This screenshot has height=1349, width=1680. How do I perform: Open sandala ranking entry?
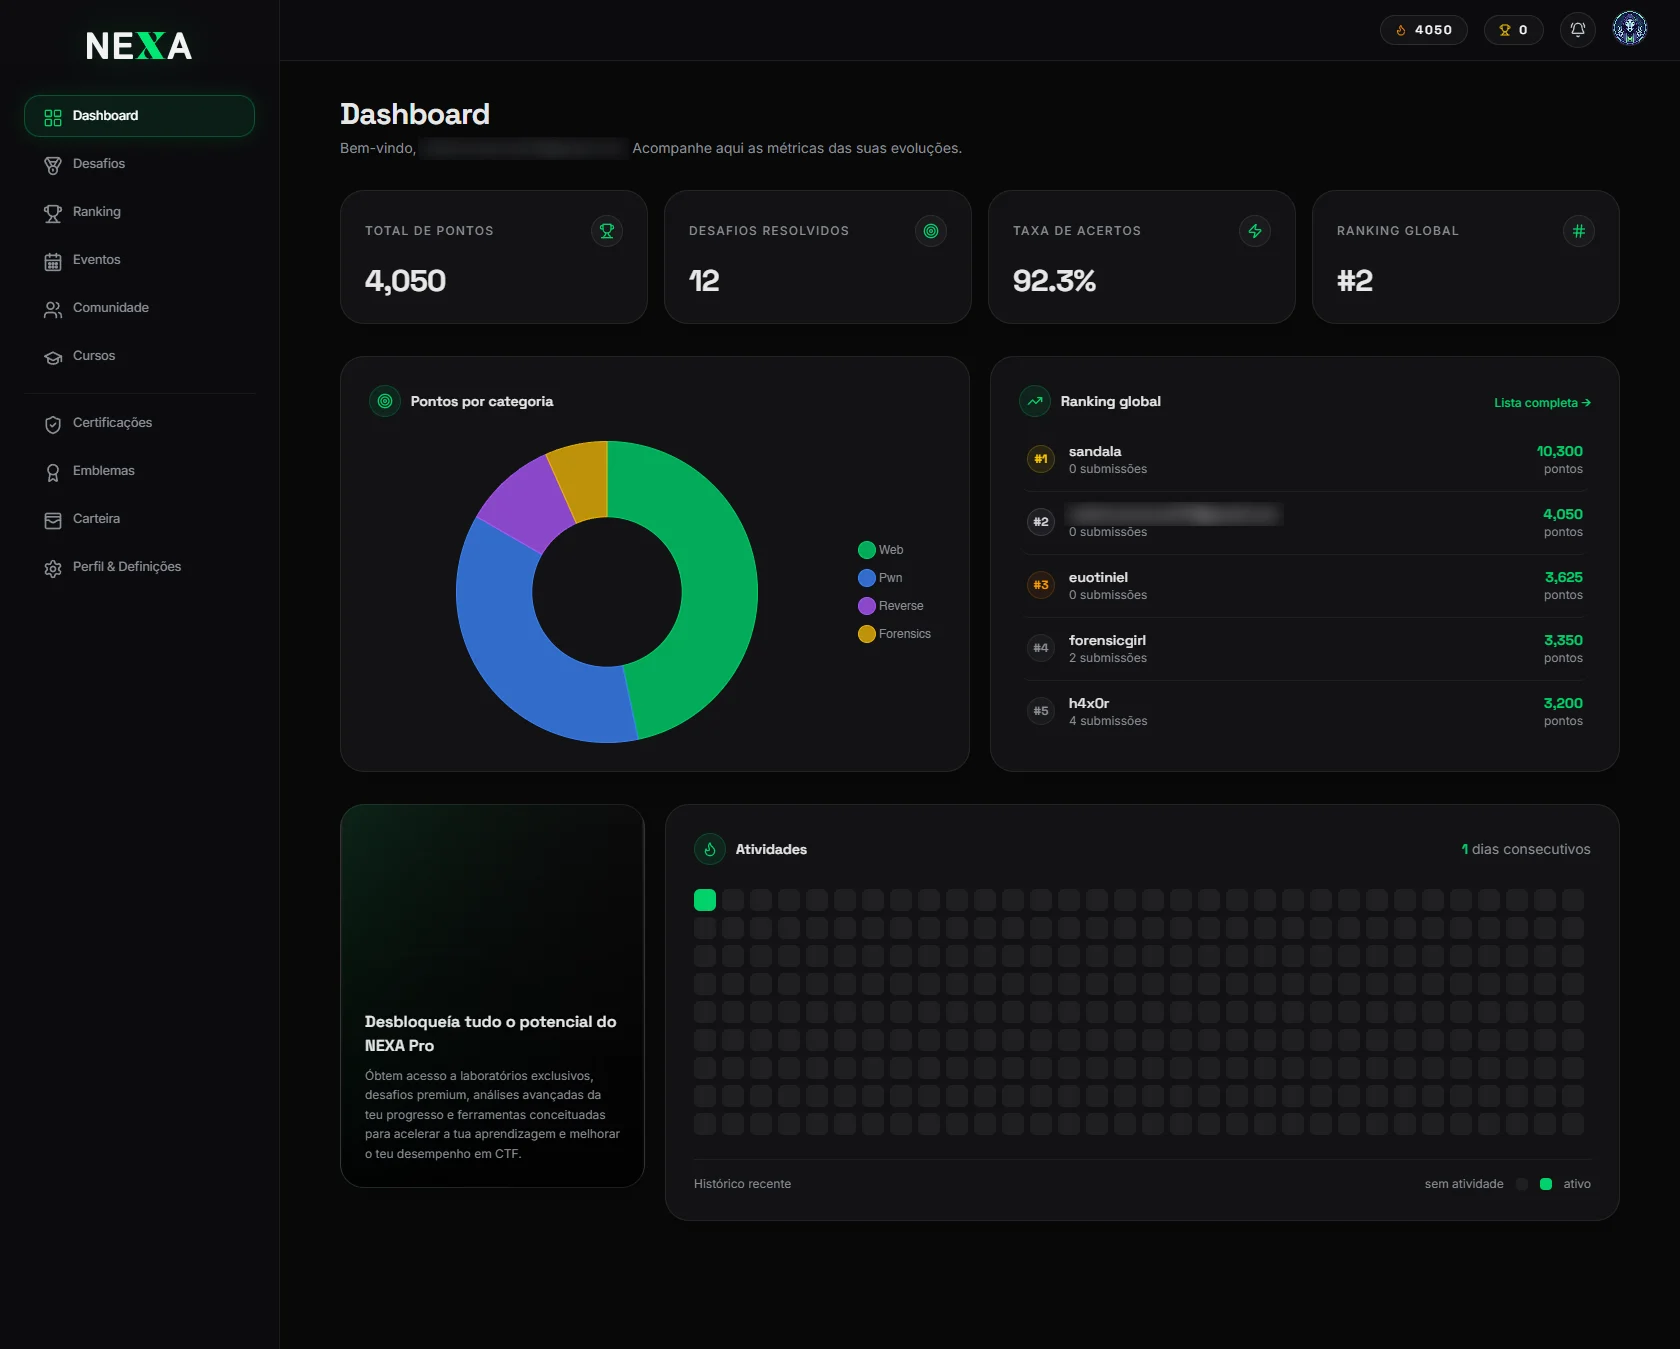point(1305,460)
